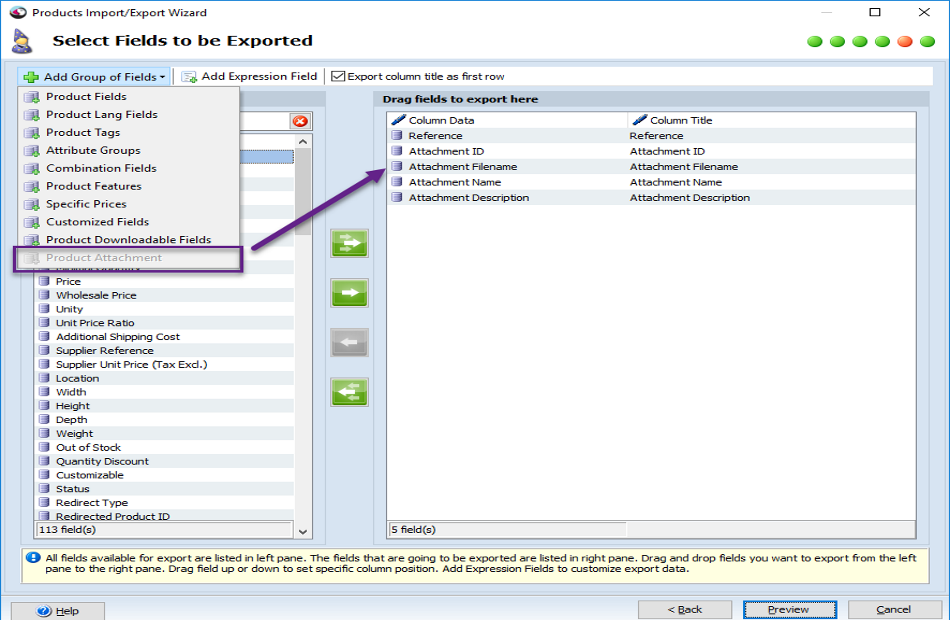Click icon next to Price field
Screen dimensions: 950x620
coord(44,281)
